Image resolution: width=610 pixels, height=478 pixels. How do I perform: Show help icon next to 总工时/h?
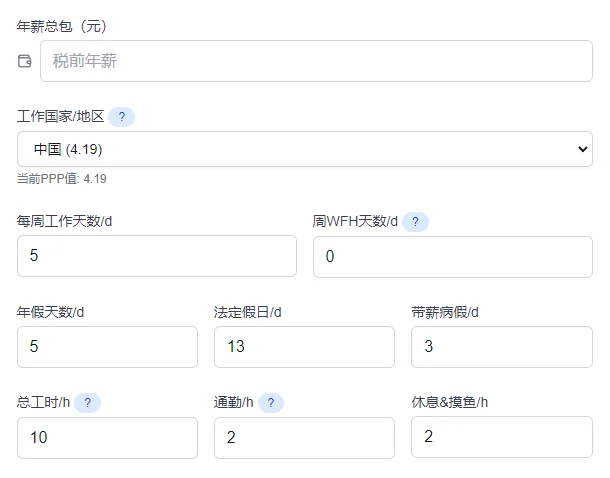click(87, 403)
